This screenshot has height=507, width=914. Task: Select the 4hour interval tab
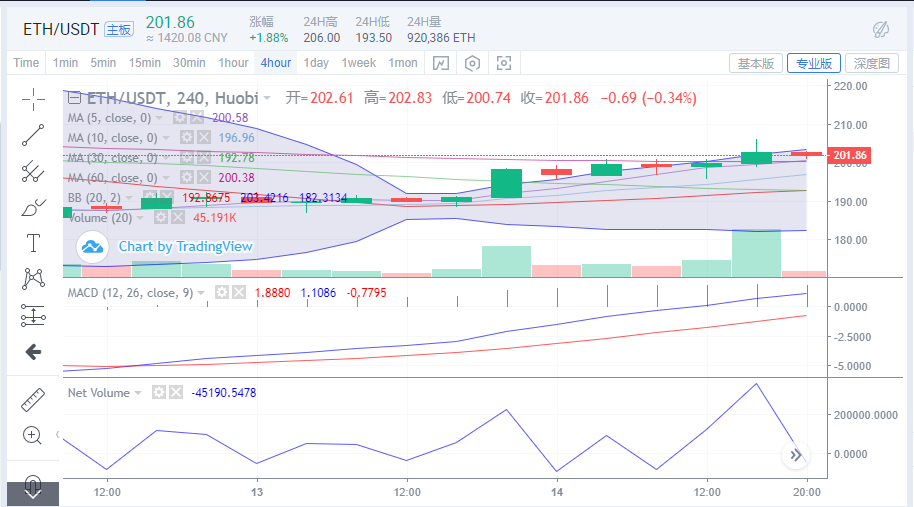pyautogui.click(x=276, y=63)
